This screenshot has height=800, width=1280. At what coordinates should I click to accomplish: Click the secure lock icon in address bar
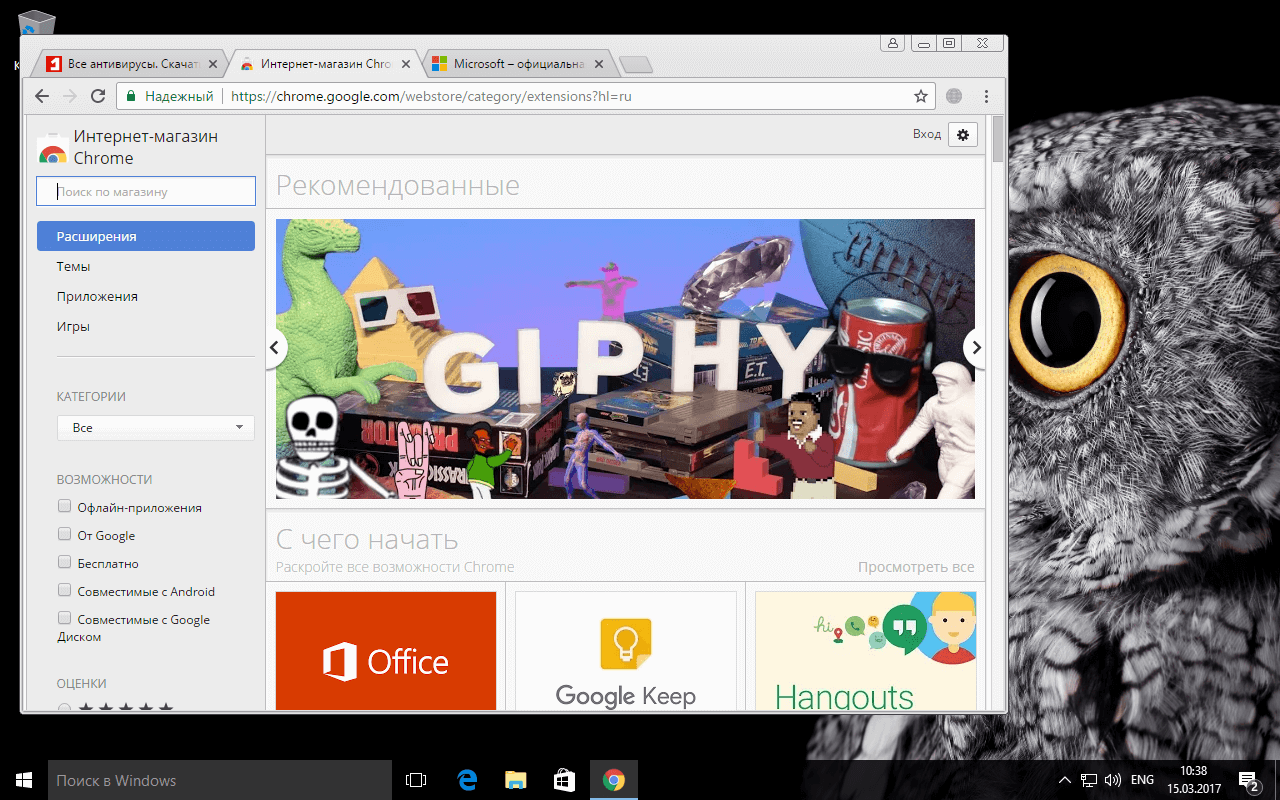[x=131, y=96]
